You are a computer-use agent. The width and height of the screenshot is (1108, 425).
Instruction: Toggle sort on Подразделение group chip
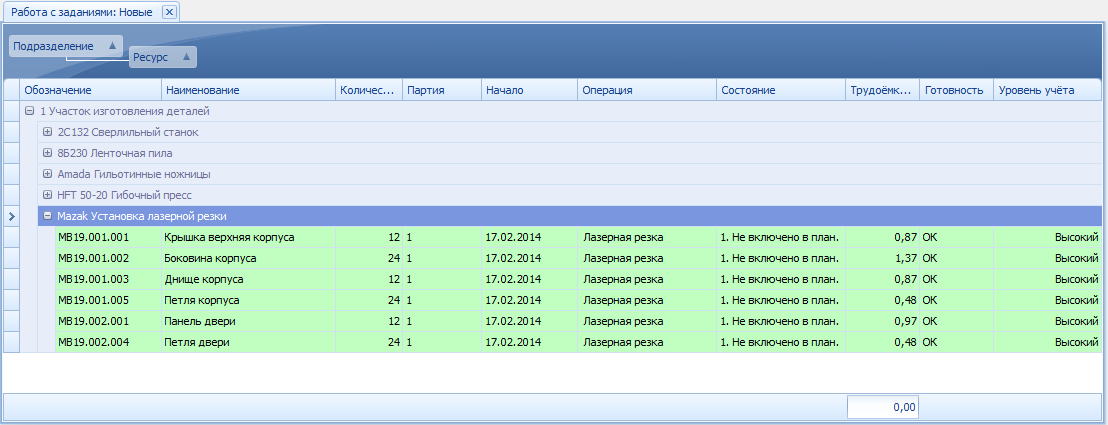pyautogui.click(x=66, y=46)
